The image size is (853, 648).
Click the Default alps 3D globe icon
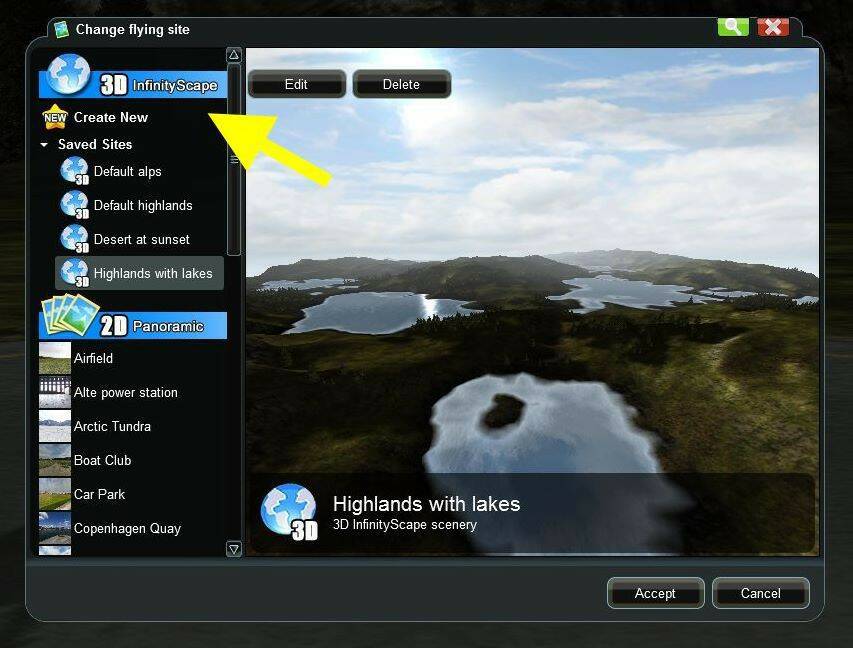(75, 172)
